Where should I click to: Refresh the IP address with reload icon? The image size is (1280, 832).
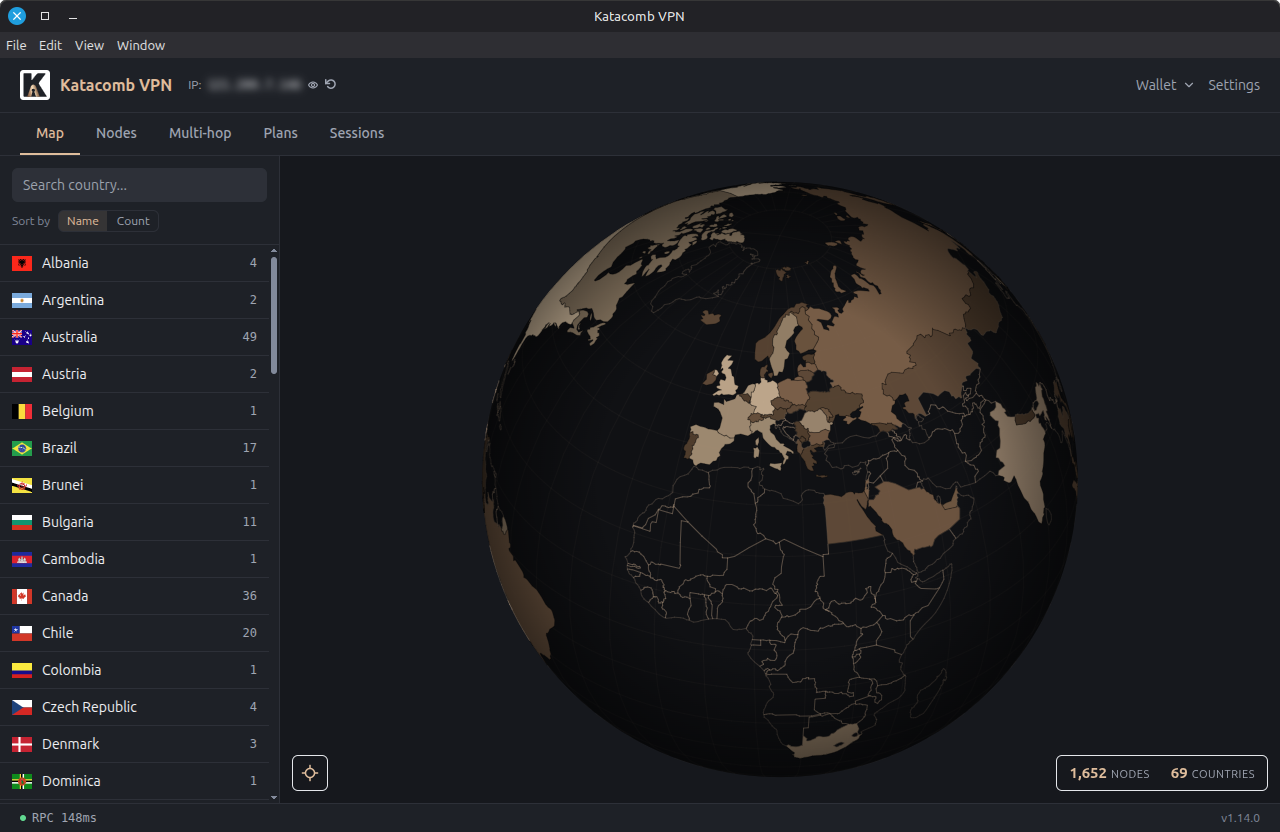(331, 85)
